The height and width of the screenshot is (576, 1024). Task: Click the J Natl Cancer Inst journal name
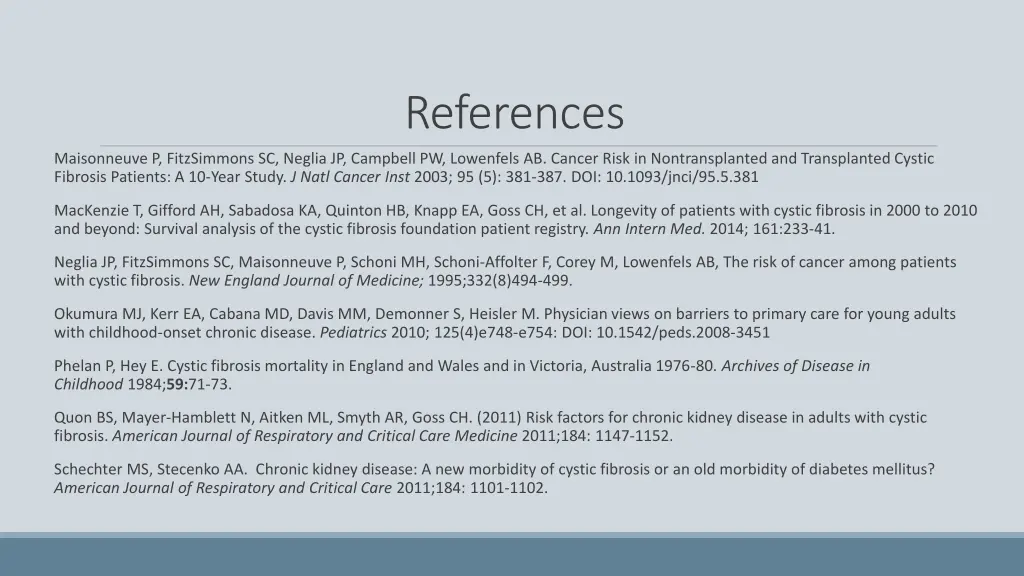[350, 177]
